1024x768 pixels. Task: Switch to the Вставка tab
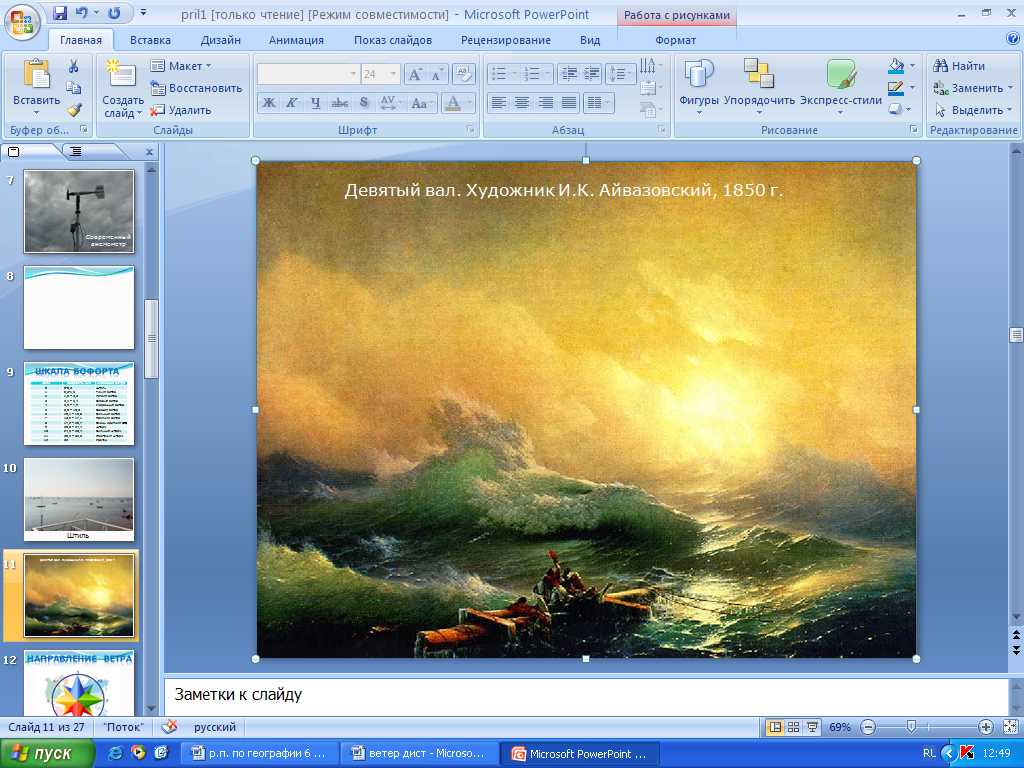pos(150,40)
